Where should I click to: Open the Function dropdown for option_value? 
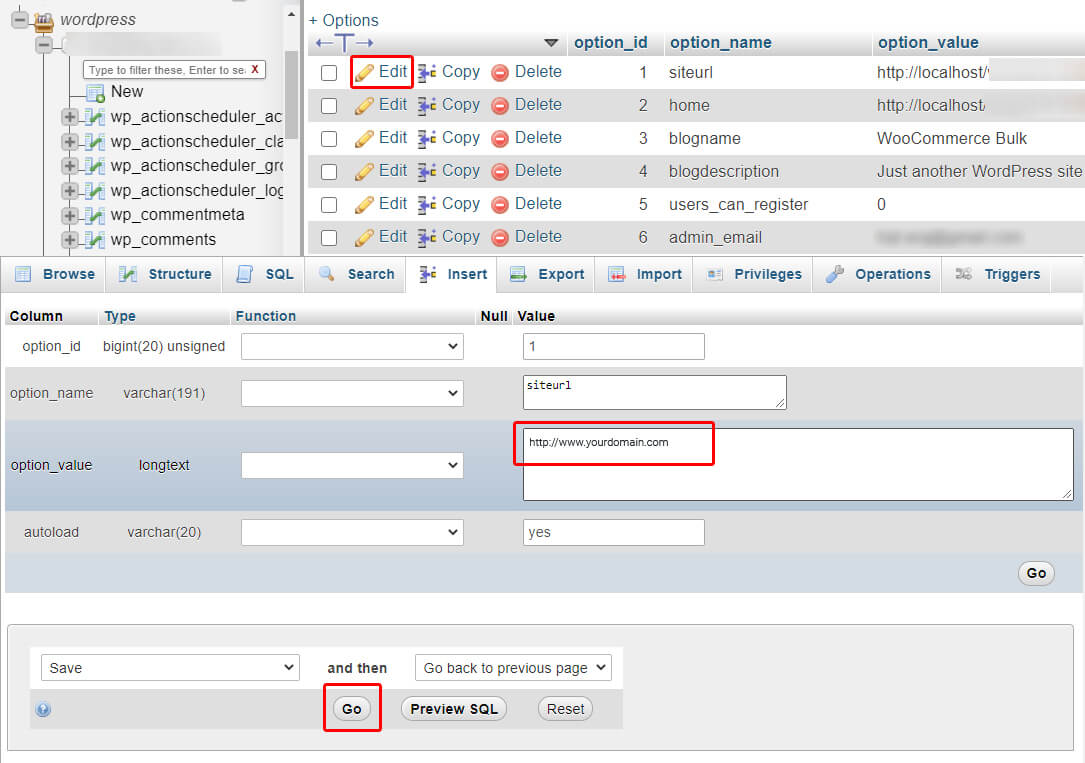coord(352,466)
